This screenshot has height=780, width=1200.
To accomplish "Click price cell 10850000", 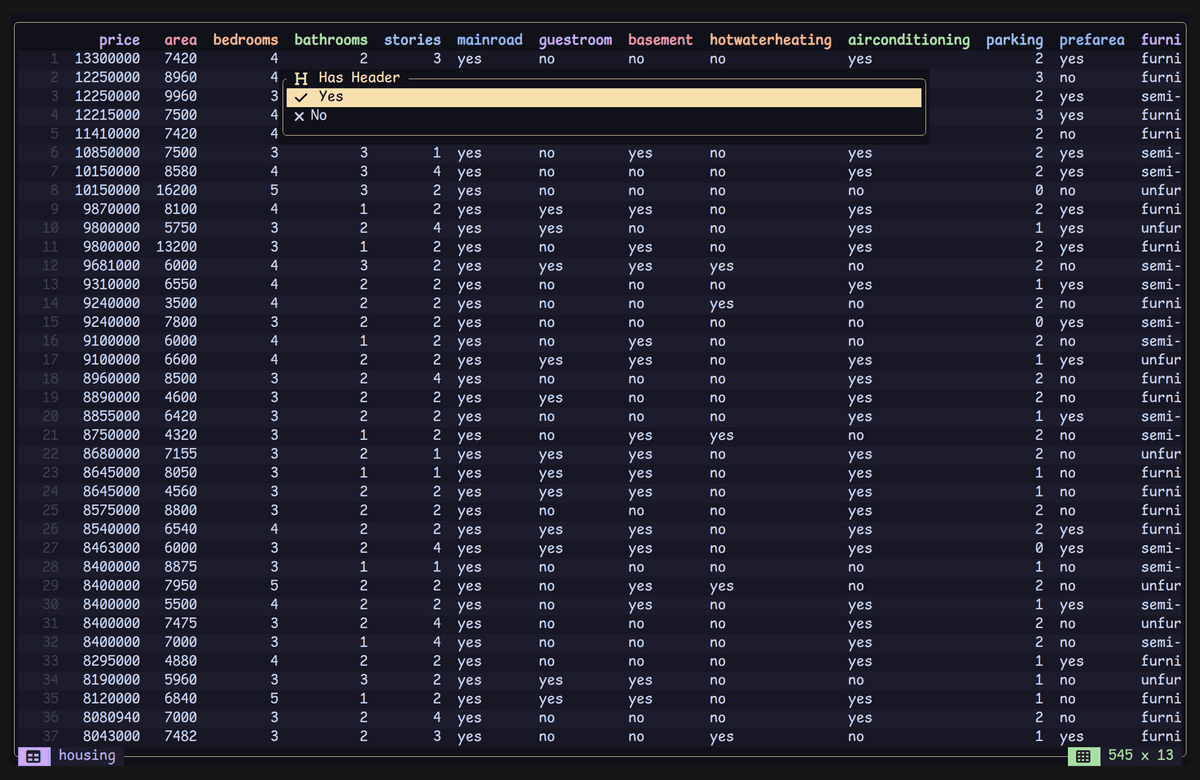I will click(x=107, y=153).
